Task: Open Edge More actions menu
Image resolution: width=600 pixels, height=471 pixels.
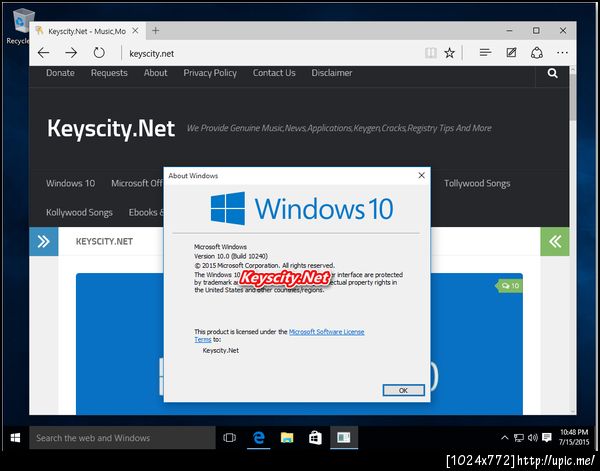Action: click(x=562, y=53)
